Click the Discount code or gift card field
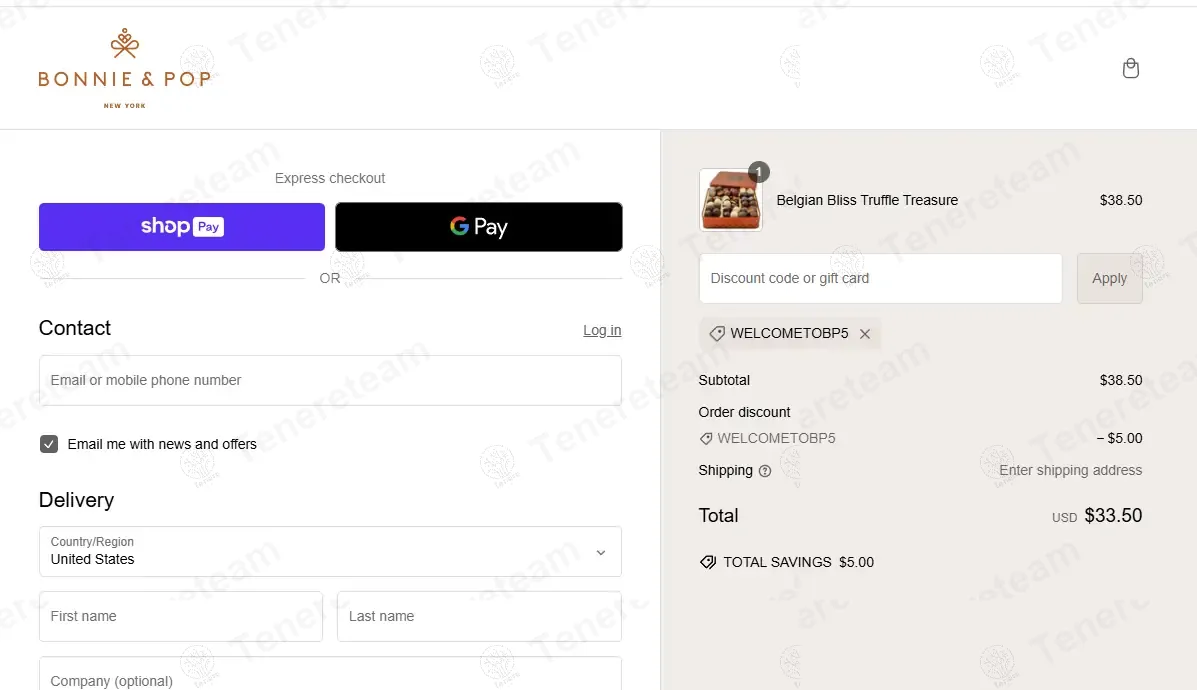Screen dimensions: 1197x690 tap(880, 279)
